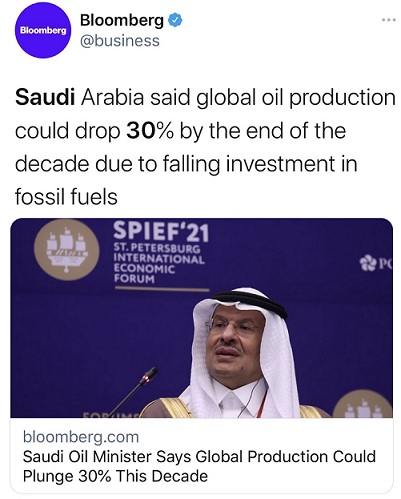Visit the @business handle profile
The width and height of the screenshot is (401, 499).
(x=120, y=41)
